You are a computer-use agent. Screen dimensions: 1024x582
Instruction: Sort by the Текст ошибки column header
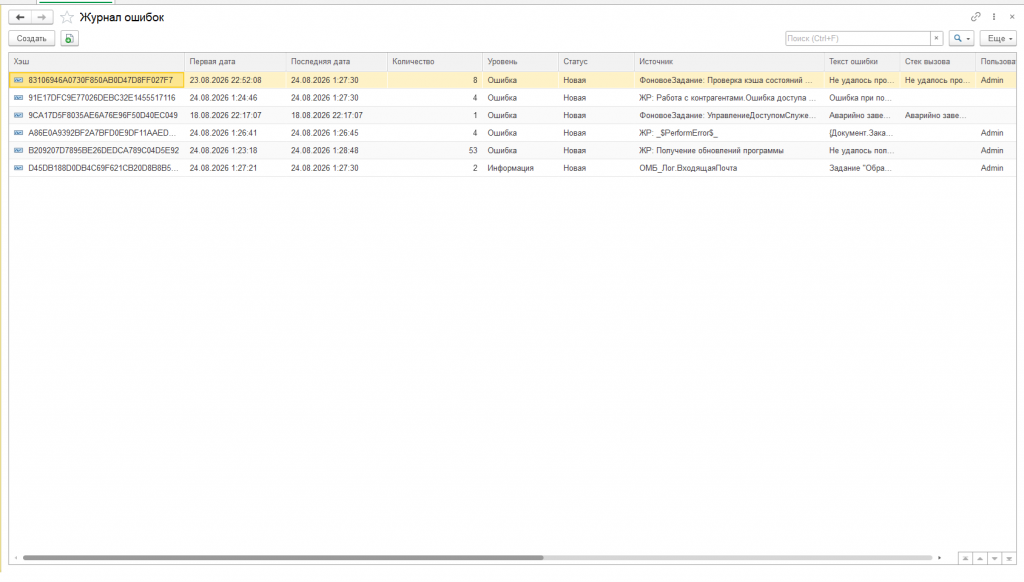(862, 61)
